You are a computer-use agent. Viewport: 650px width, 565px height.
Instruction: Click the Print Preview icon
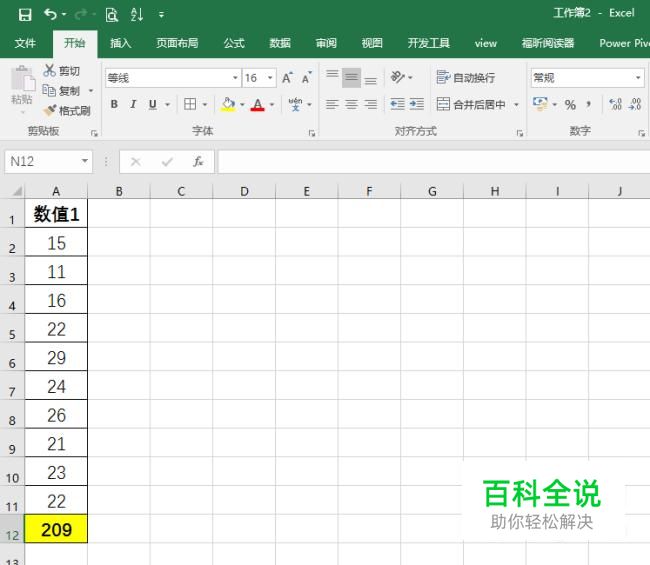pos(112,15)
